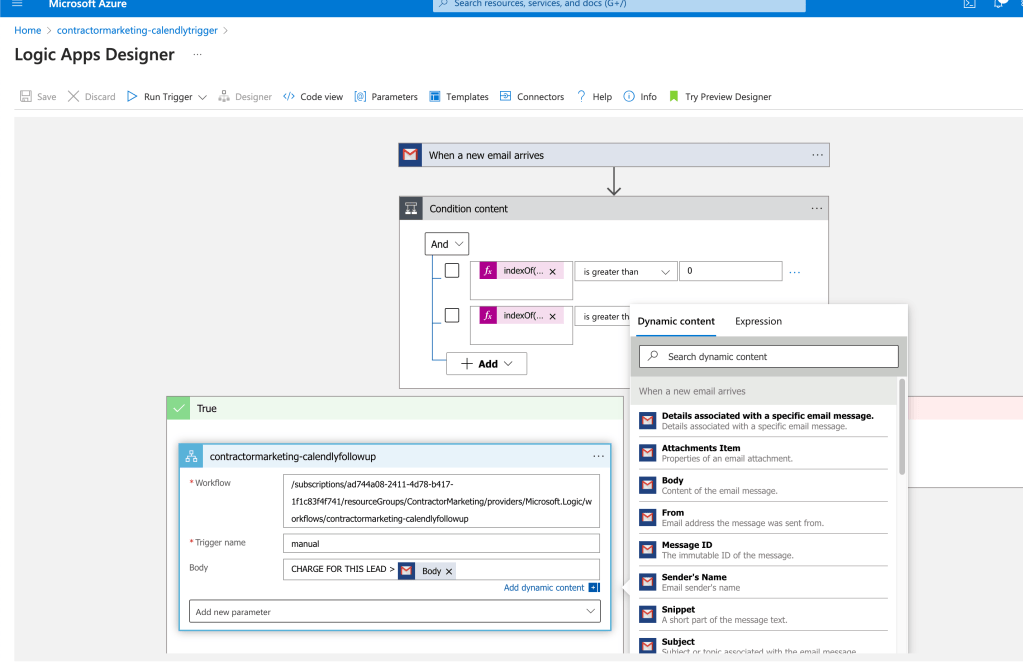
Task: Open ellipsis menu next to Logic Apps Designer title
Action: click(198, 55)
